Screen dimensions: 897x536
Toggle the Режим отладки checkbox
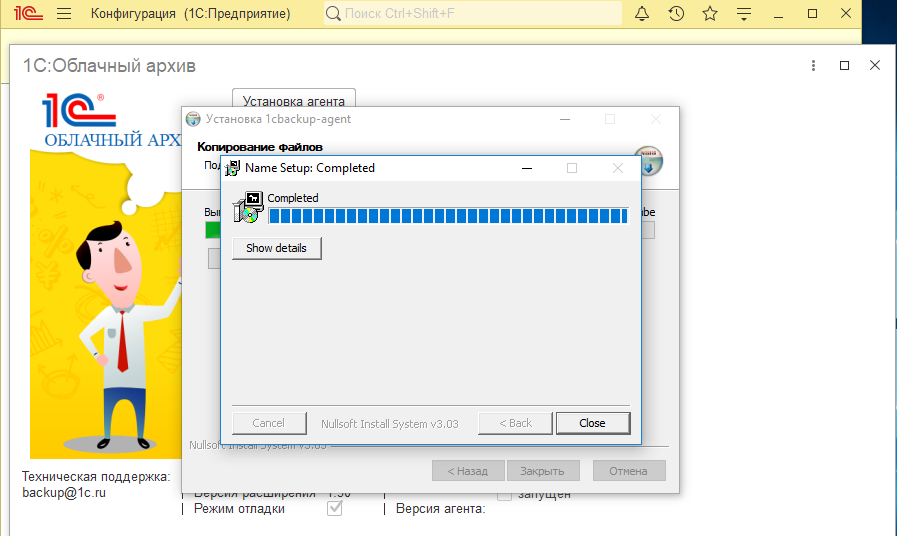pos(335,508)
